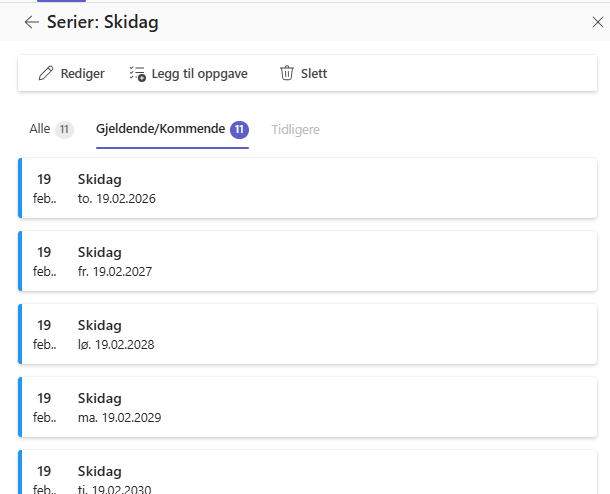Close the Skidag series panel

coord(598,22)
